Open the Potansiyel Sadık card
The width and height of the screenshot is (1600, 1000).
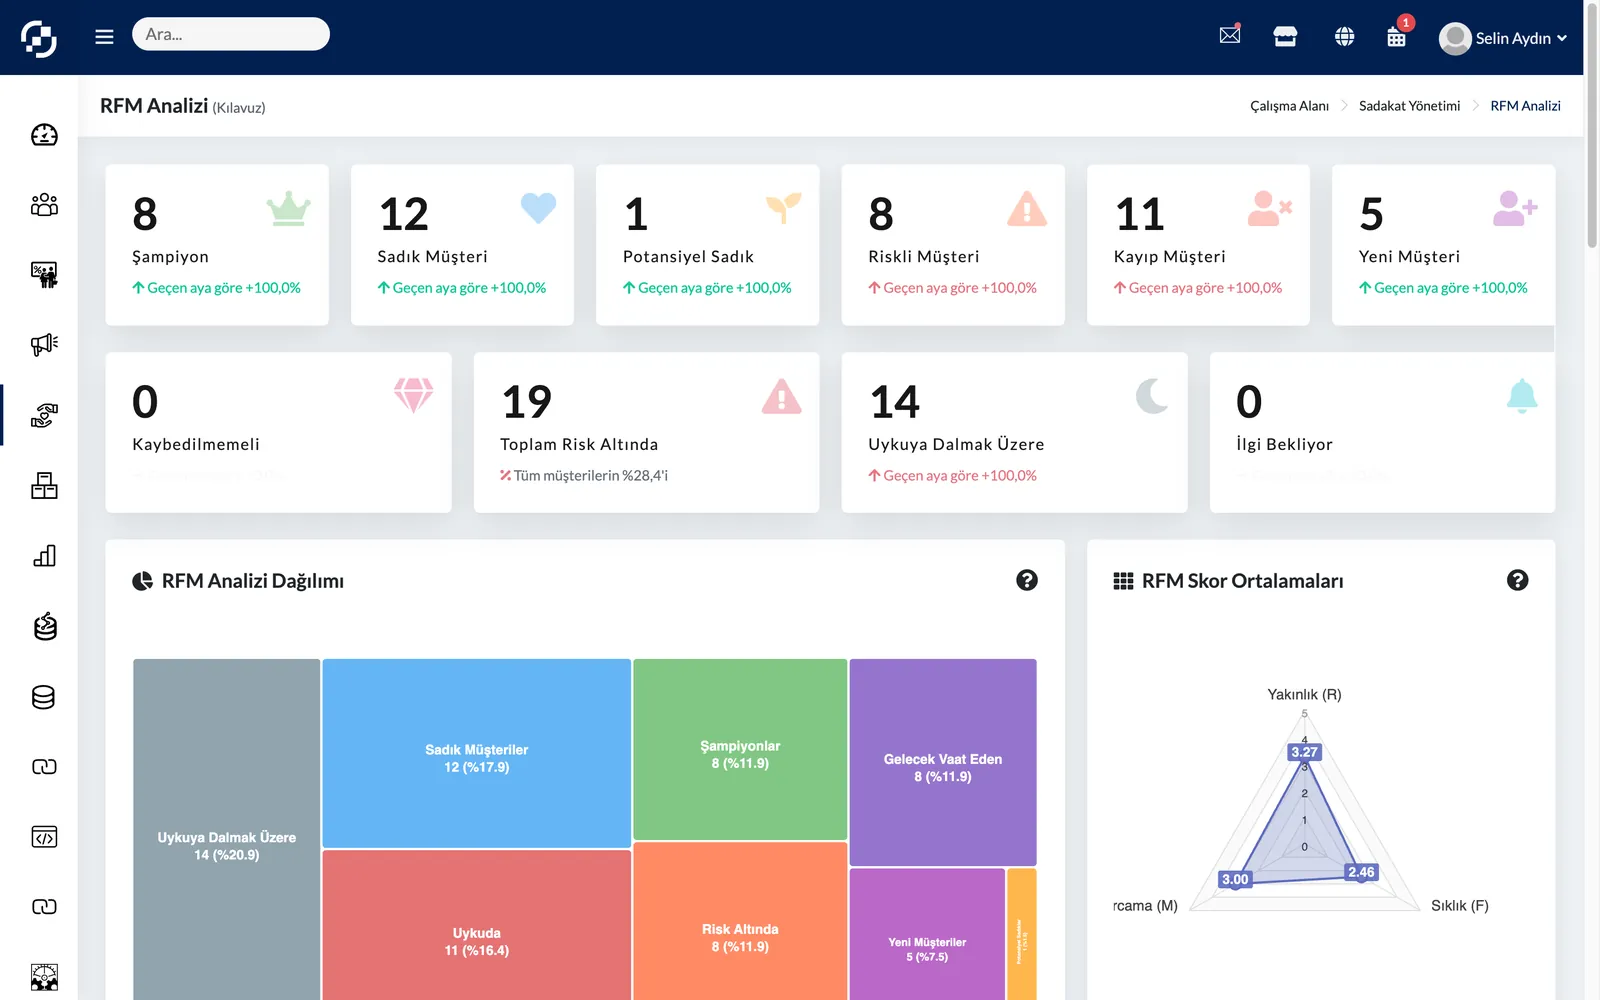[707, 245]
